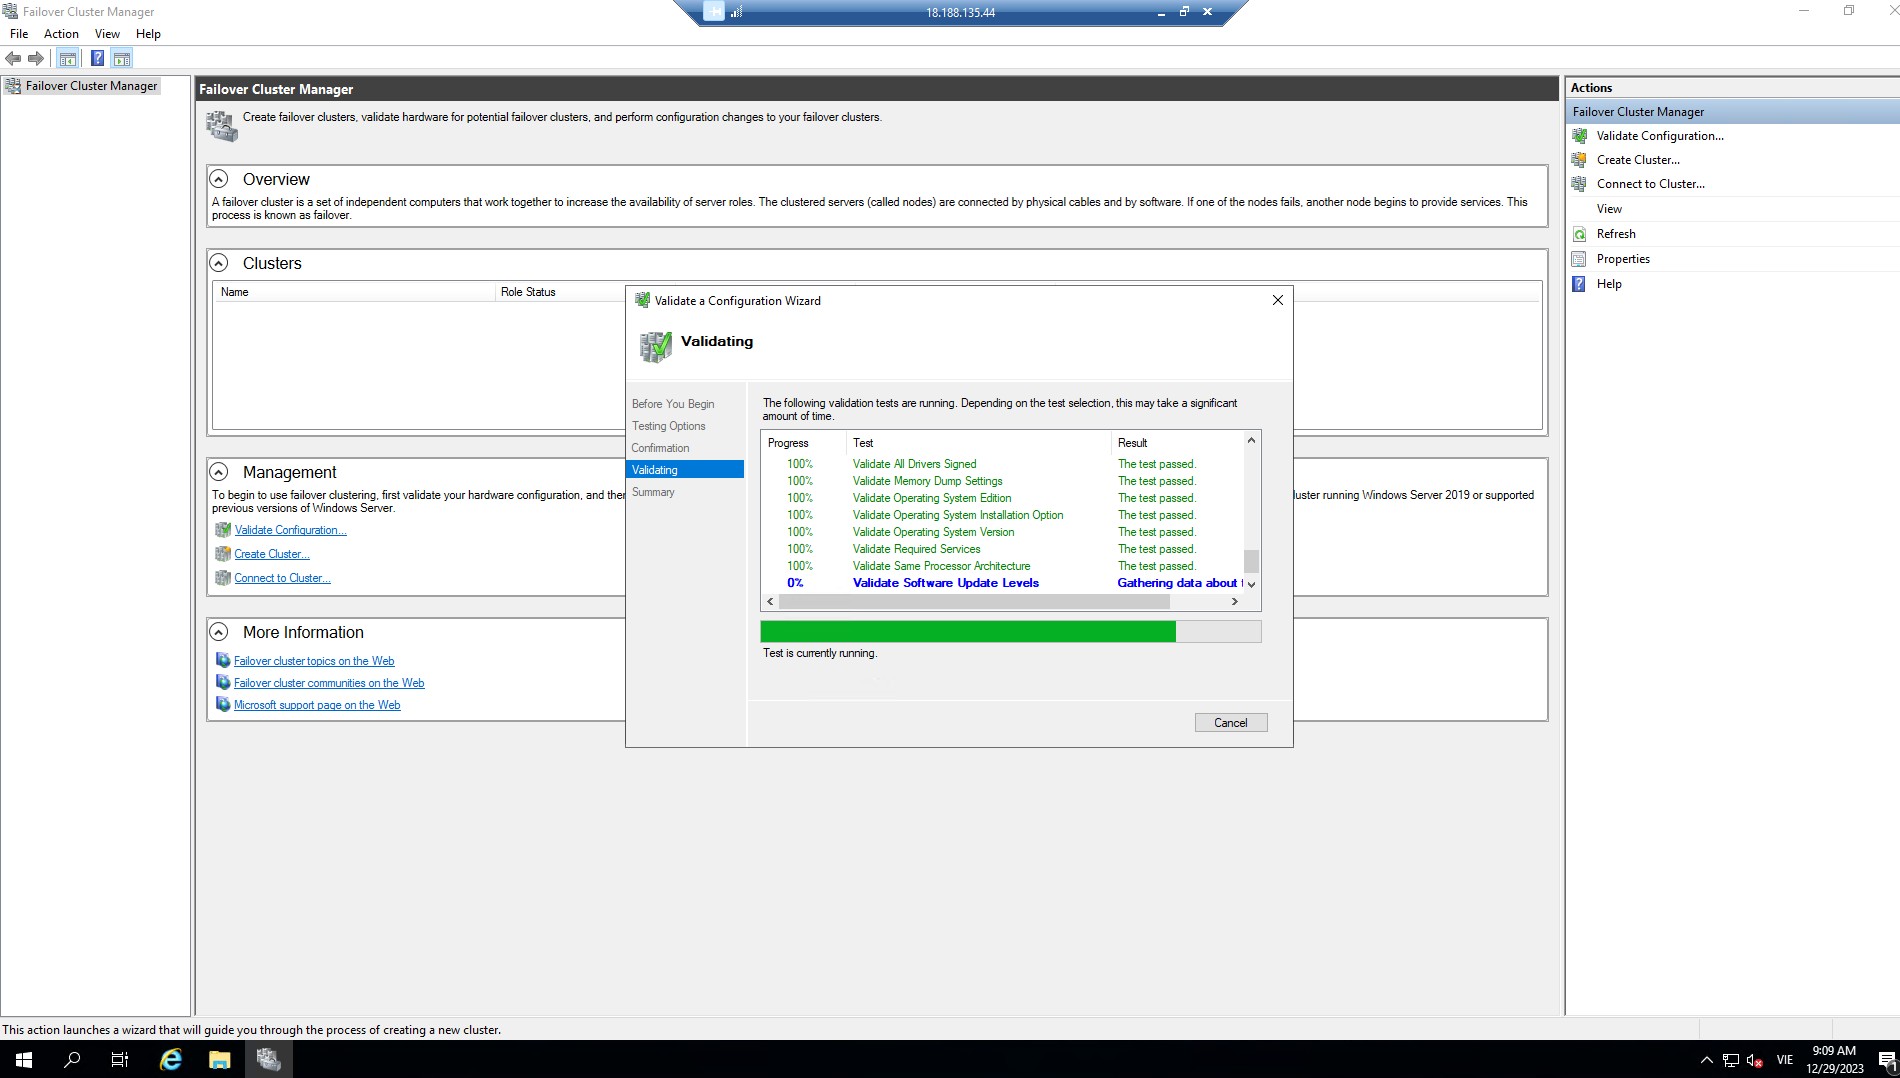Collapse the Clusters section
Screen dimensions: 1900x1078
(x=219, y=263)
